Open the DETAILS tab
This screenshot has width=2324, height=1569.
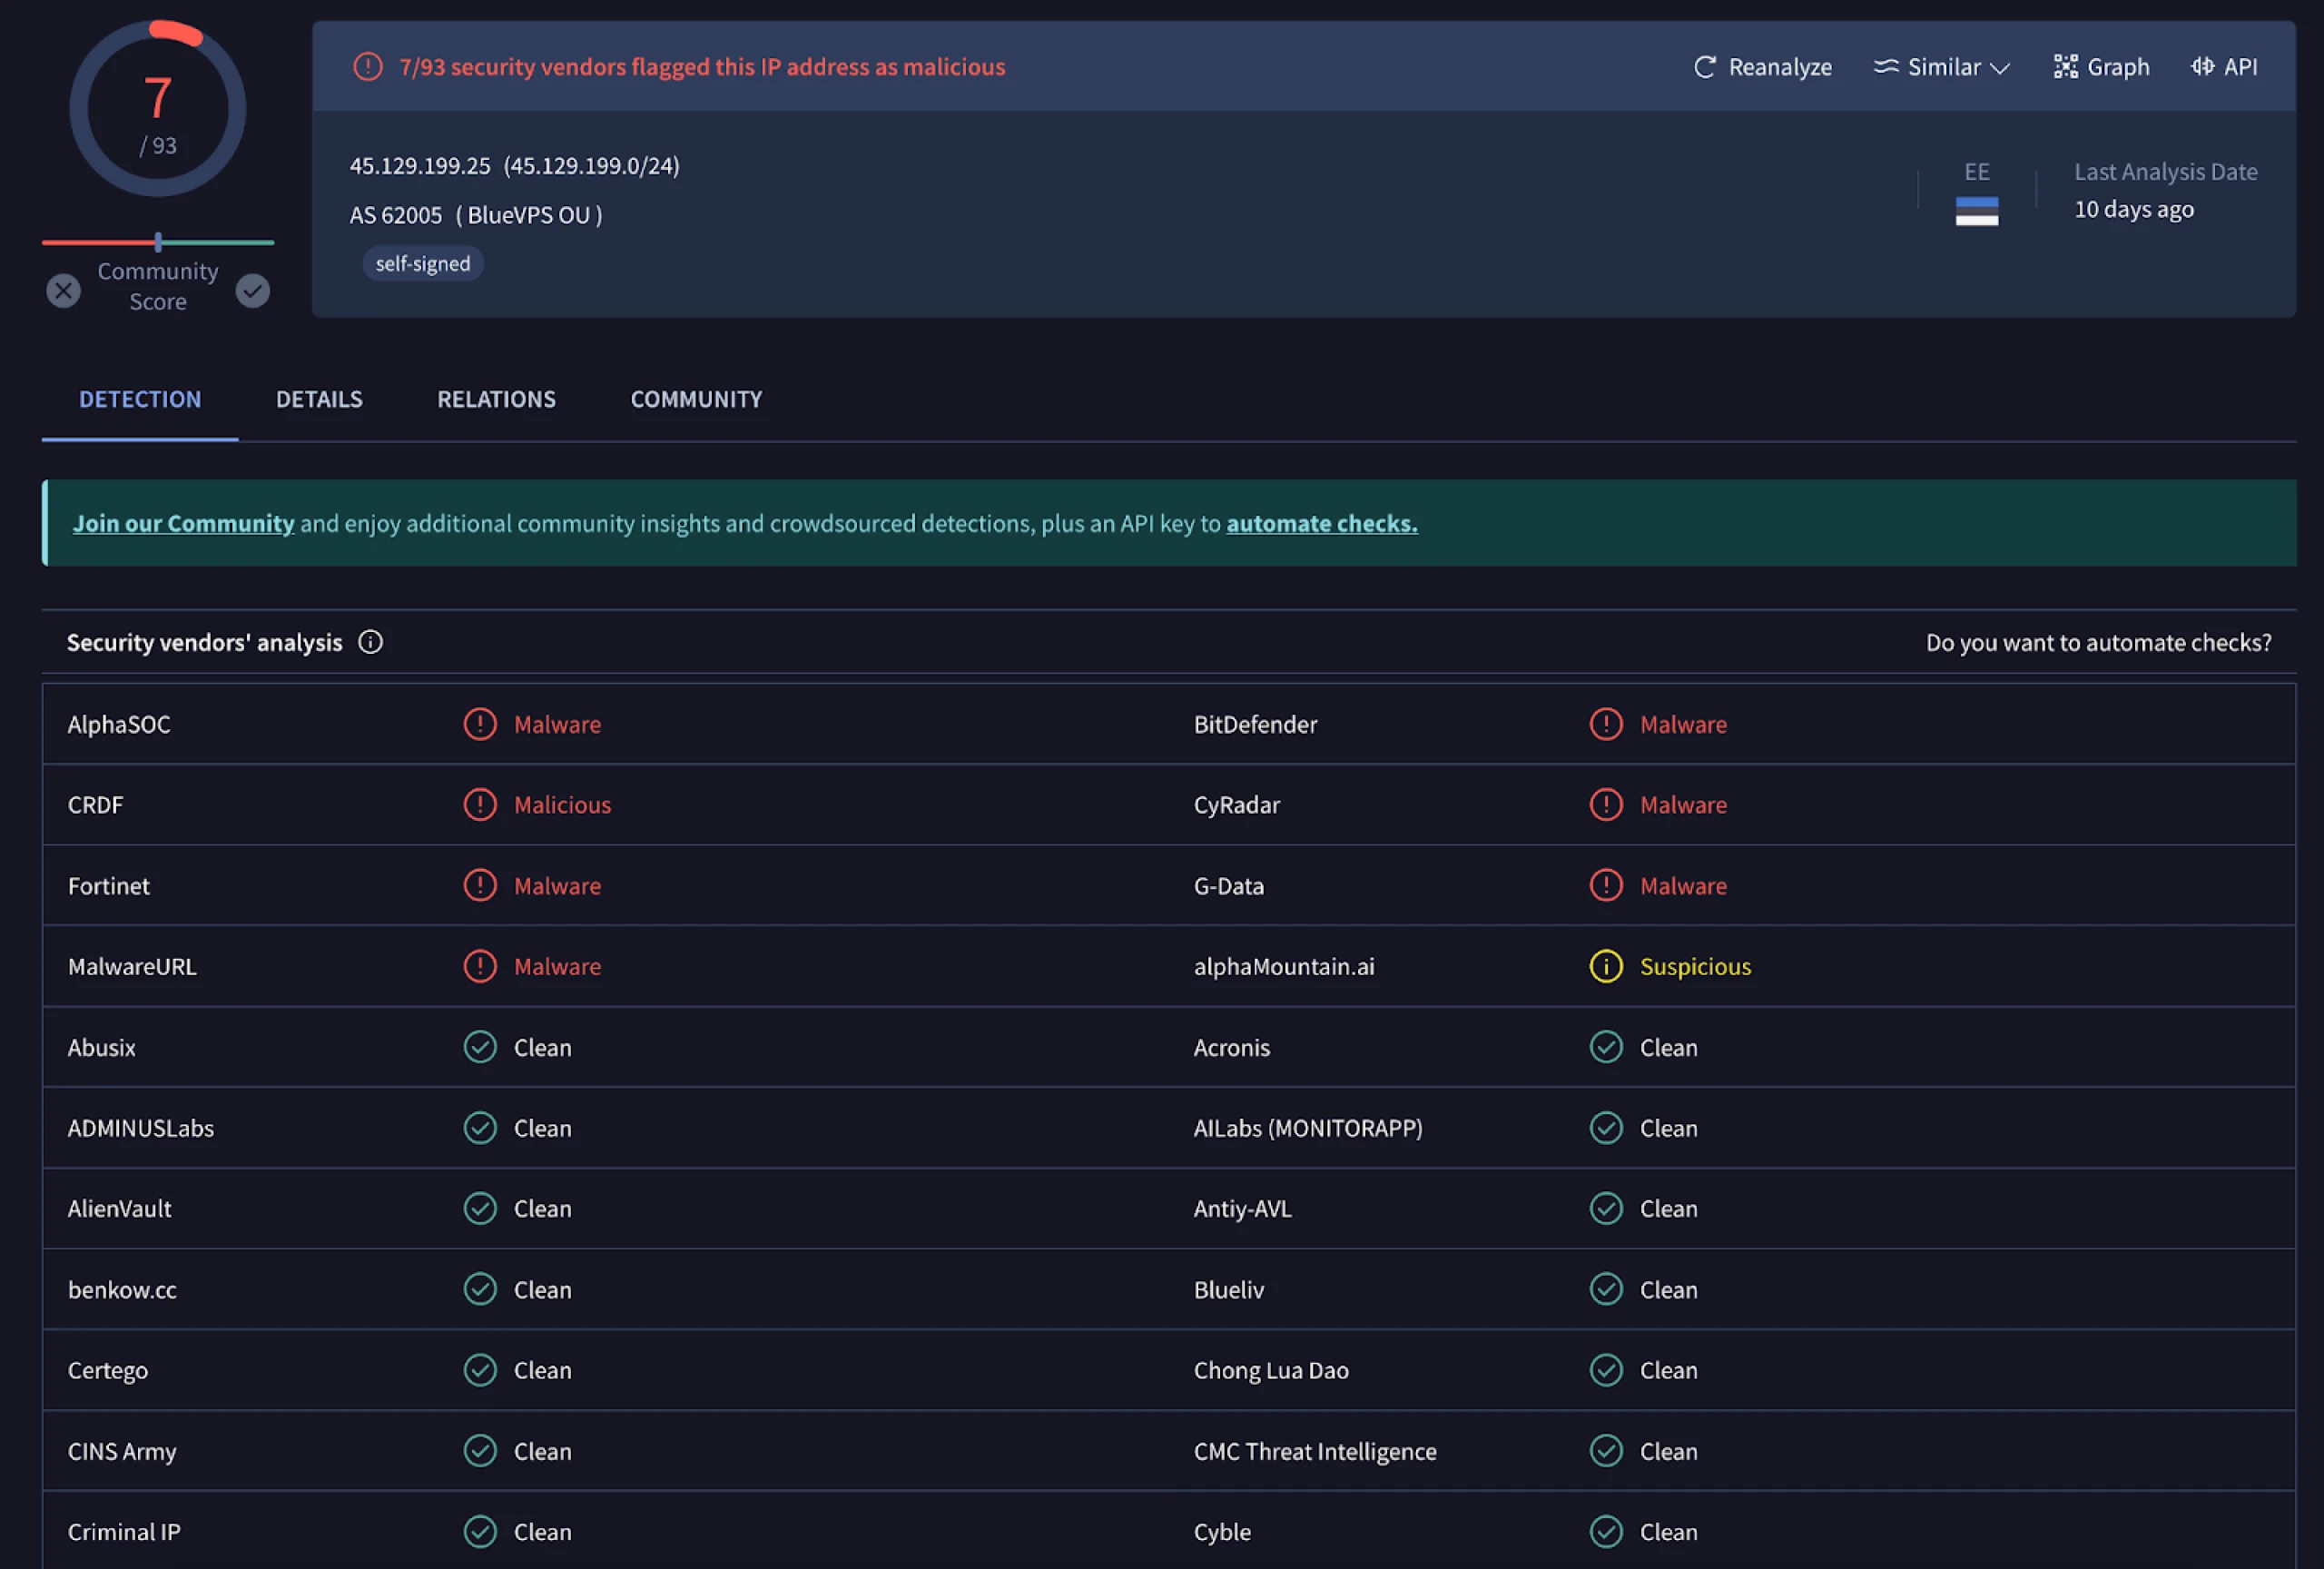click(319, 399)
